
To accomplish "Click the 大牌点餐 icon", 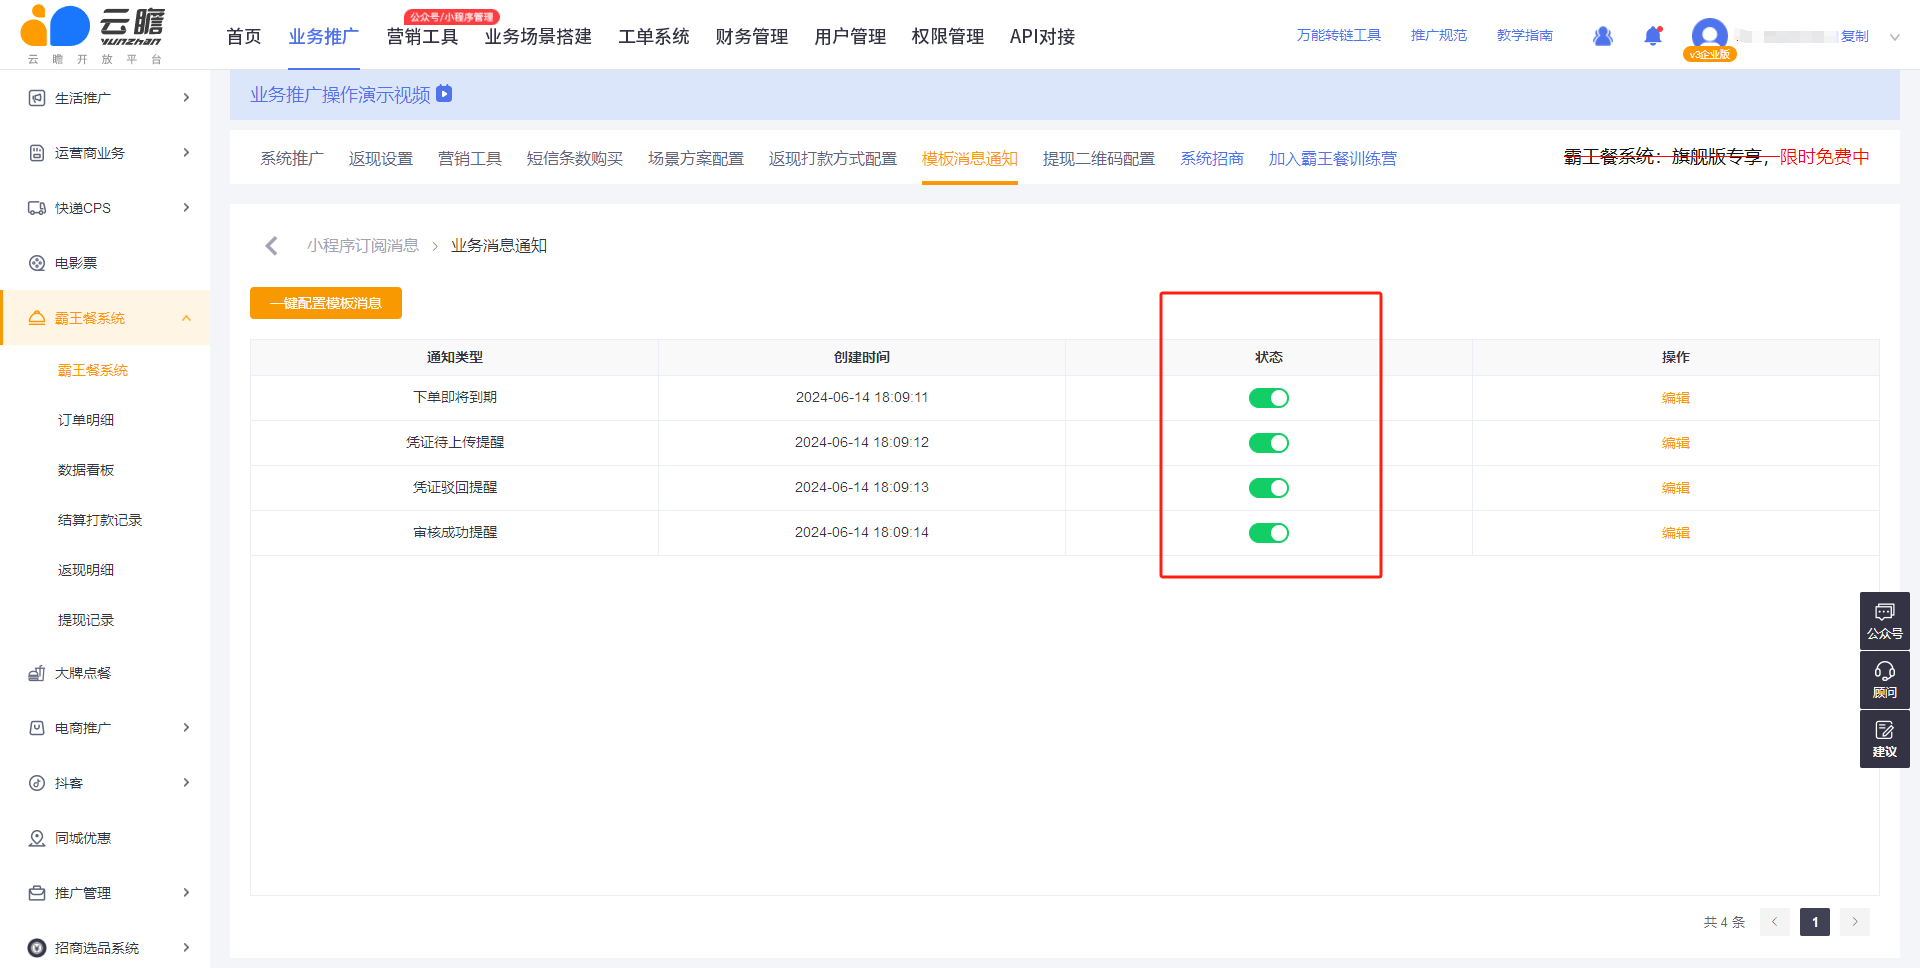I will [x=37, y=673].
